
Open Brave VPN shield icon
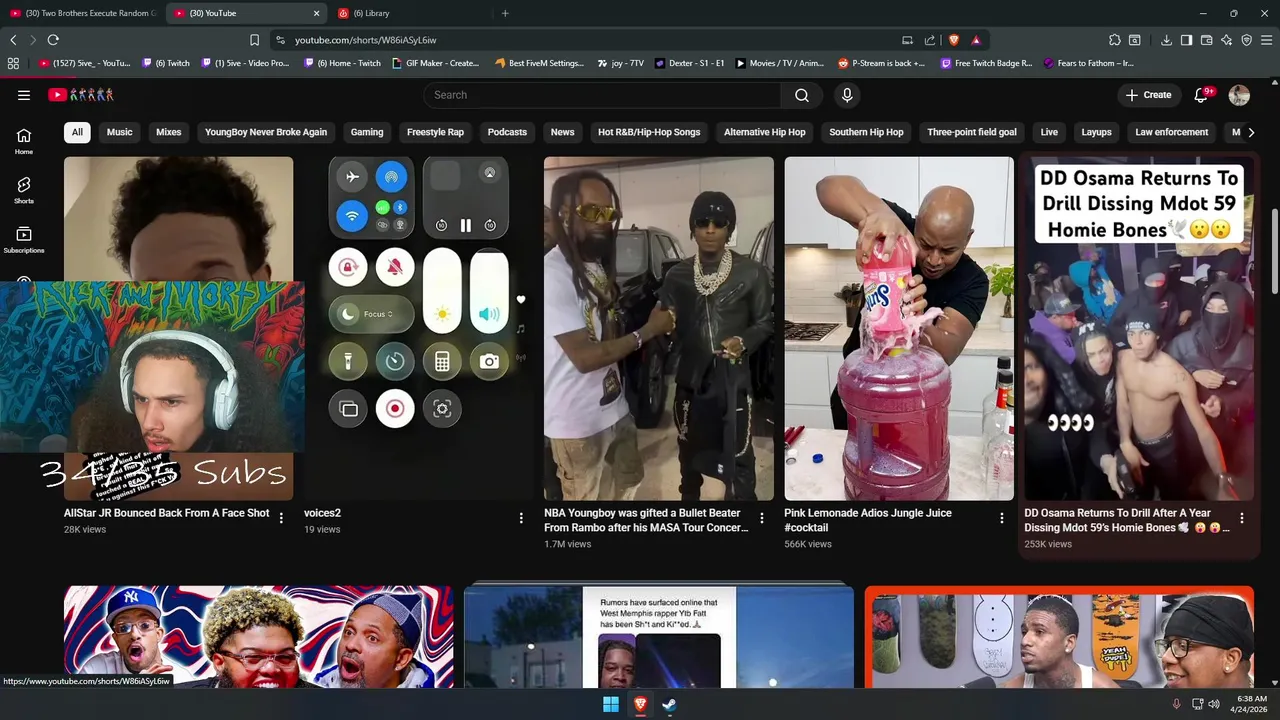(x=1246, y=40)
